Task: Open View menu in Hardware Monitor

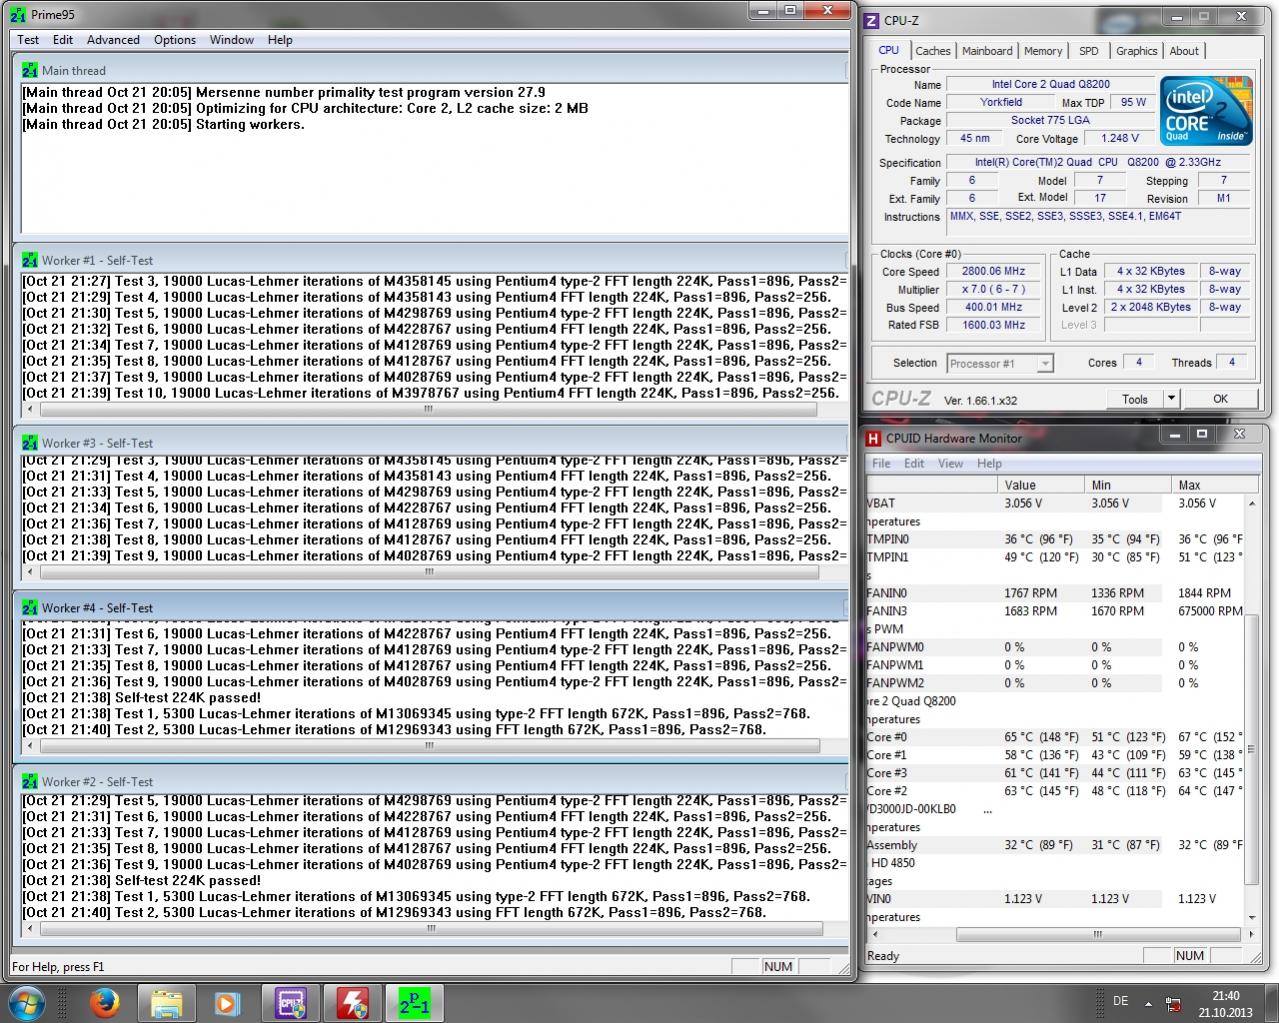Action: pos(951,464)
